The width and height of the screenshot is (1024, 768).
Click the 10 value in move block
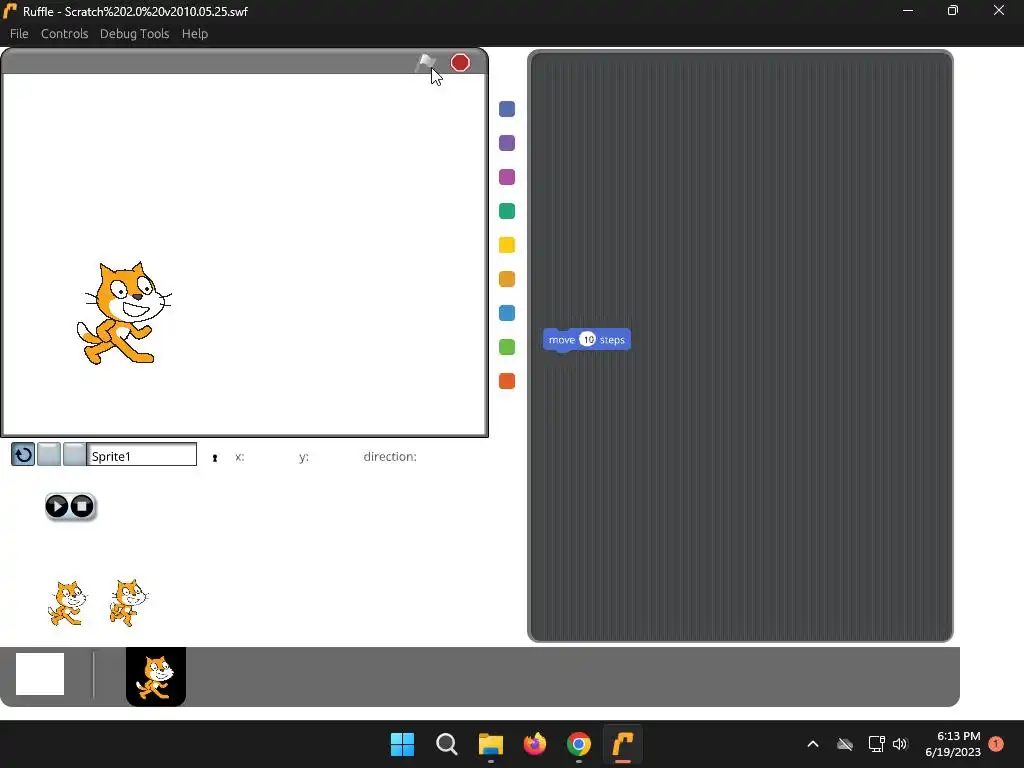[588, 340]
